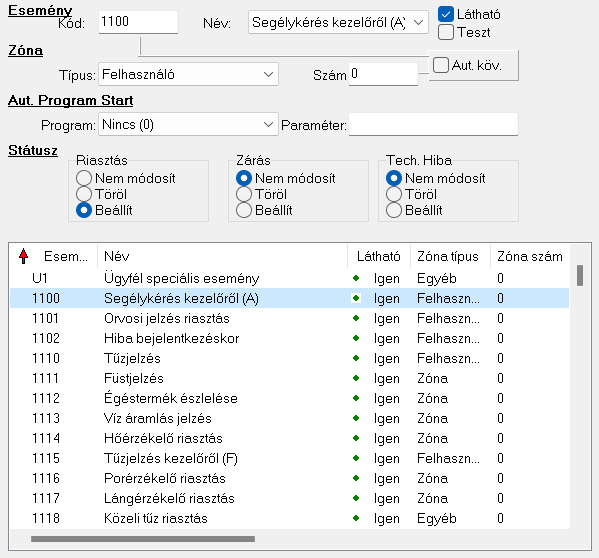Click green diamond in Porérzékelő riasztás row
Screen dimensions: 599x558
pyautogui.click(x=356, y=478)
